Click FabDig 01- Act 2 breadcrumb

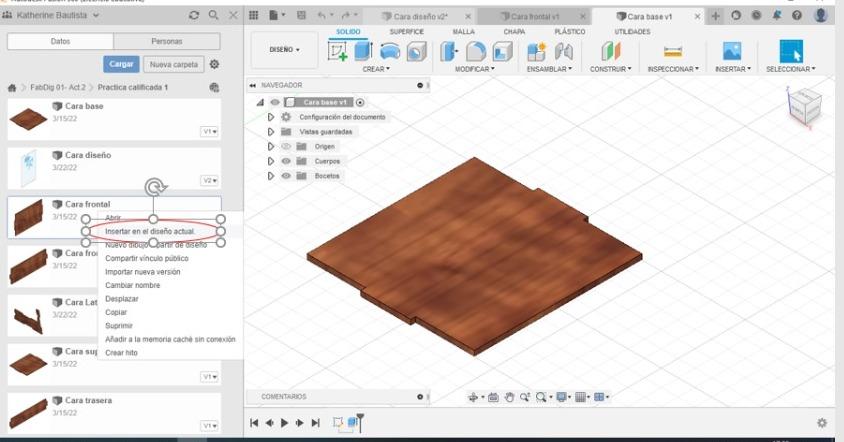58,87
